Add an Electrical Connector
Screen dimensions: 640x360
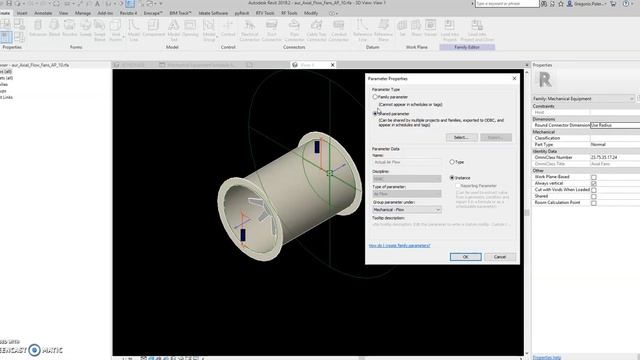coord(249,30)
